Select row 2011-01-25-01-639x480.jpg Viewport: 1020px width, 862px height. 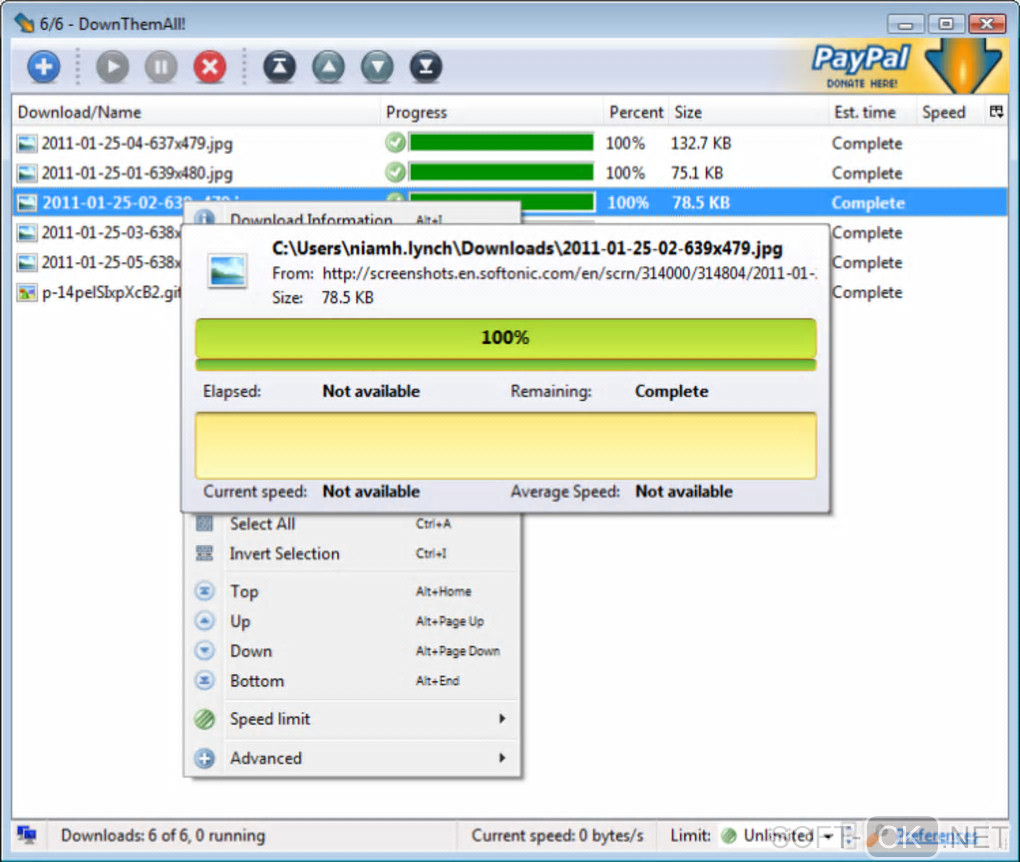tap(510, 173)
